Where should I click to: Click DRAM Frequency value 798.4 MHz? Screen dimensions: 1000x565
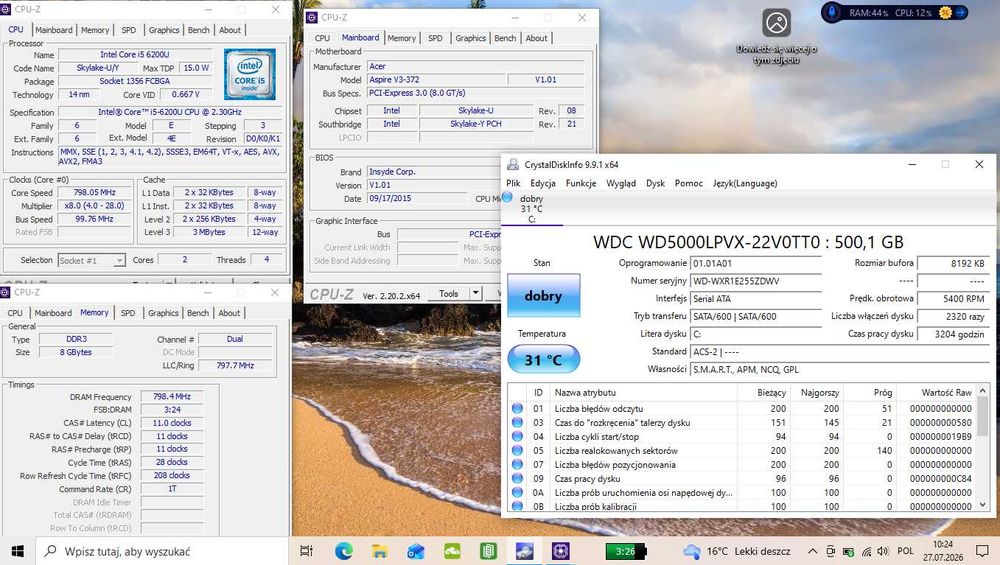pyautogui.click(x=172, y=396)
